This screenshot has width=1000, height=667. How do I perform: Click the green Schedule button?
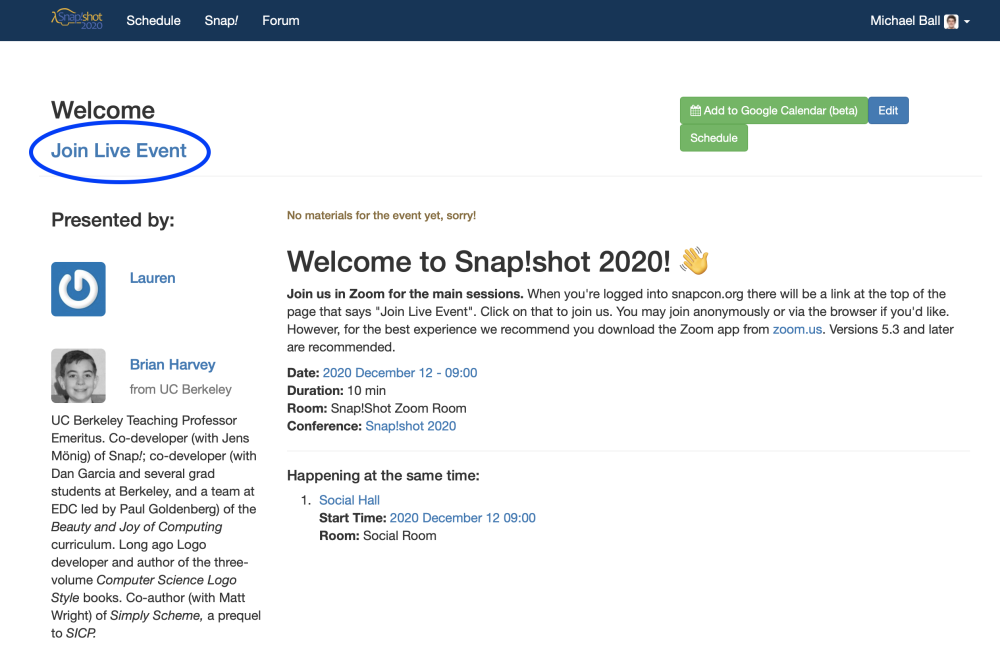pyautogui.click(x=714, y=138)
